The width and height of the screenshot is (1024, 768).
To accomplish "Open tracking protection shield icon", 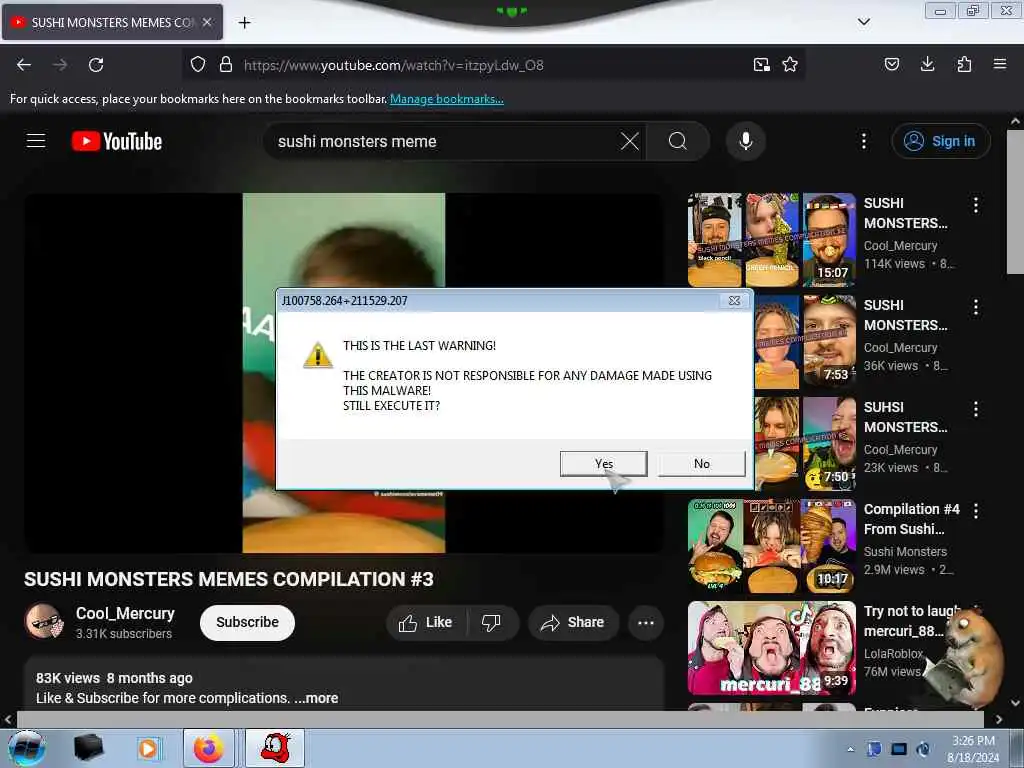I will click(x=198, y=65).
